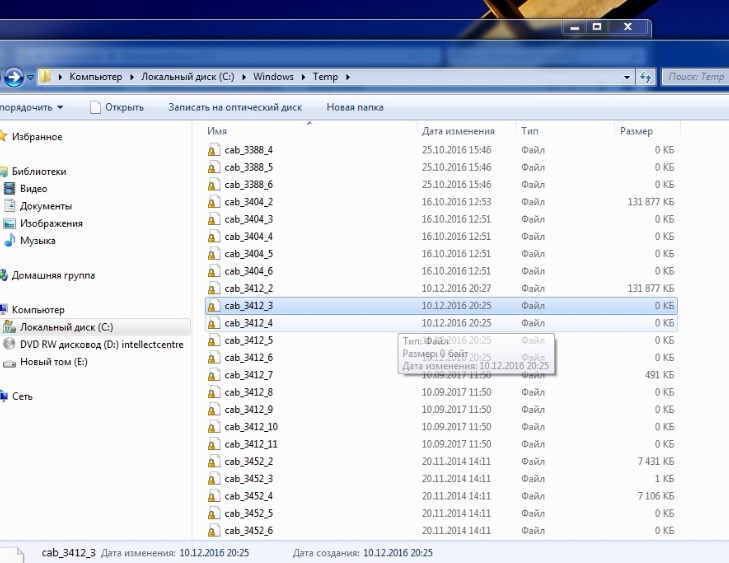The image size is (729, 563).
Task: Select file name cab_3412_3
Action: coord(248,306)
